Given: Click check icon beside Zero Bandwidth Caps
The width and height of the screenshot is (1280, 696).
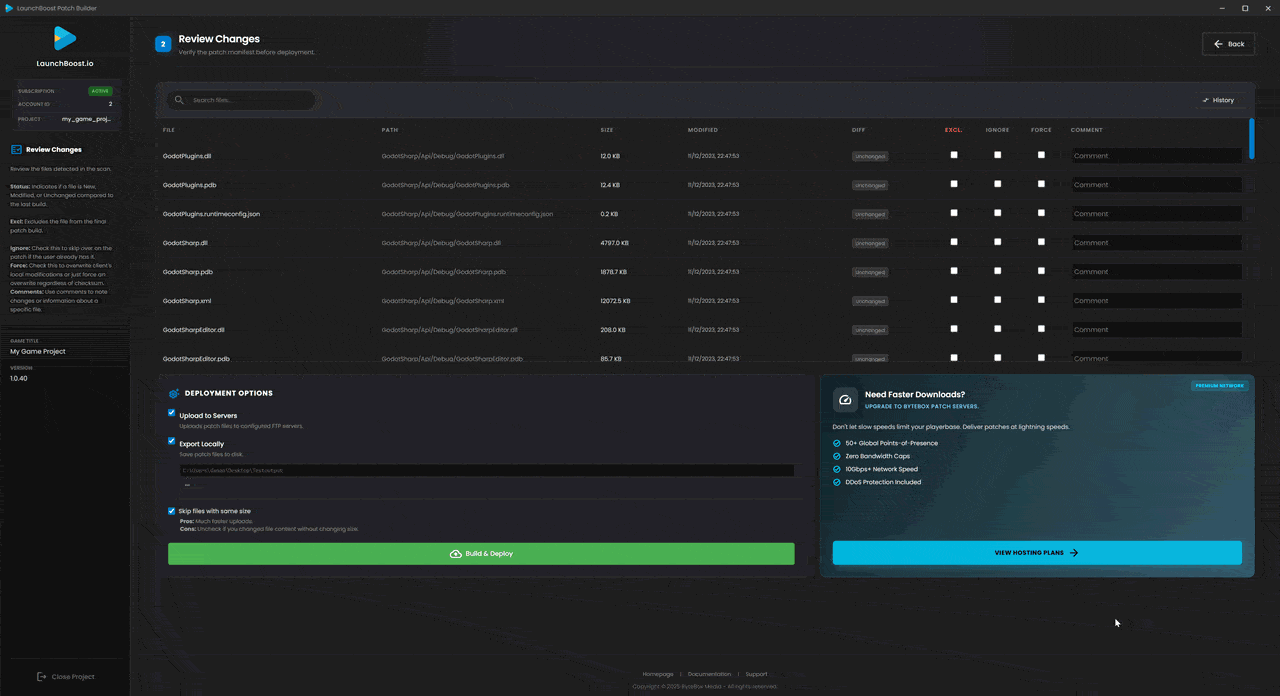Looking at the screenshot, I should (x=837, y=456).
